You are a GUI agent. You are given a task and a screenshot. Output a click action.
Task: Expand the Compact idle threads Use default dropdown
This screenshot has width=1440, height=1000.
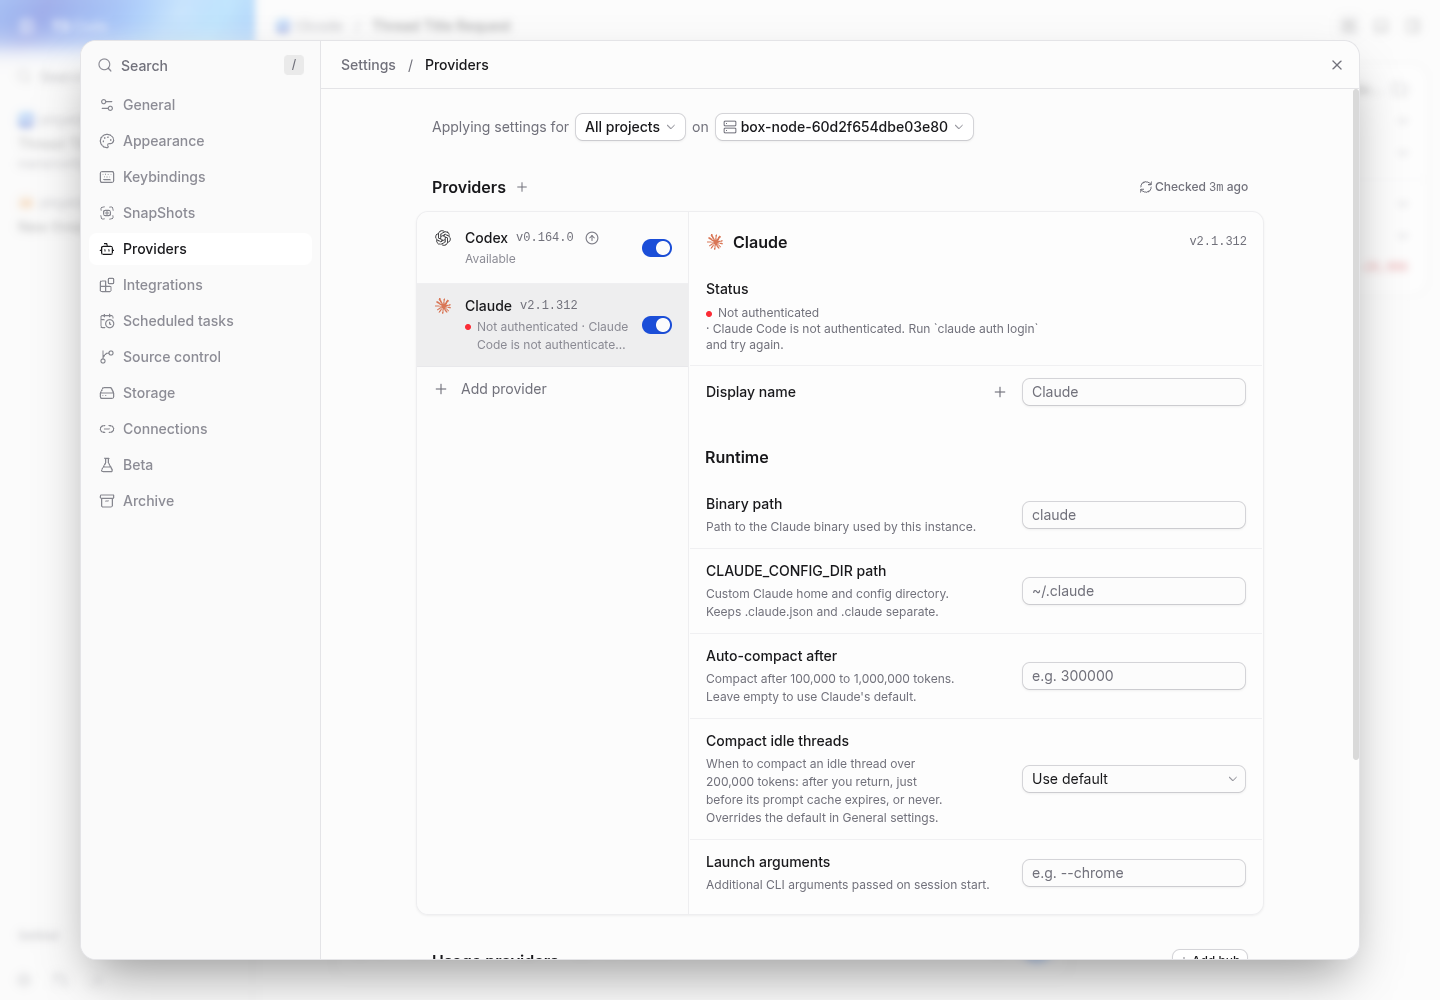(1134, 779)
